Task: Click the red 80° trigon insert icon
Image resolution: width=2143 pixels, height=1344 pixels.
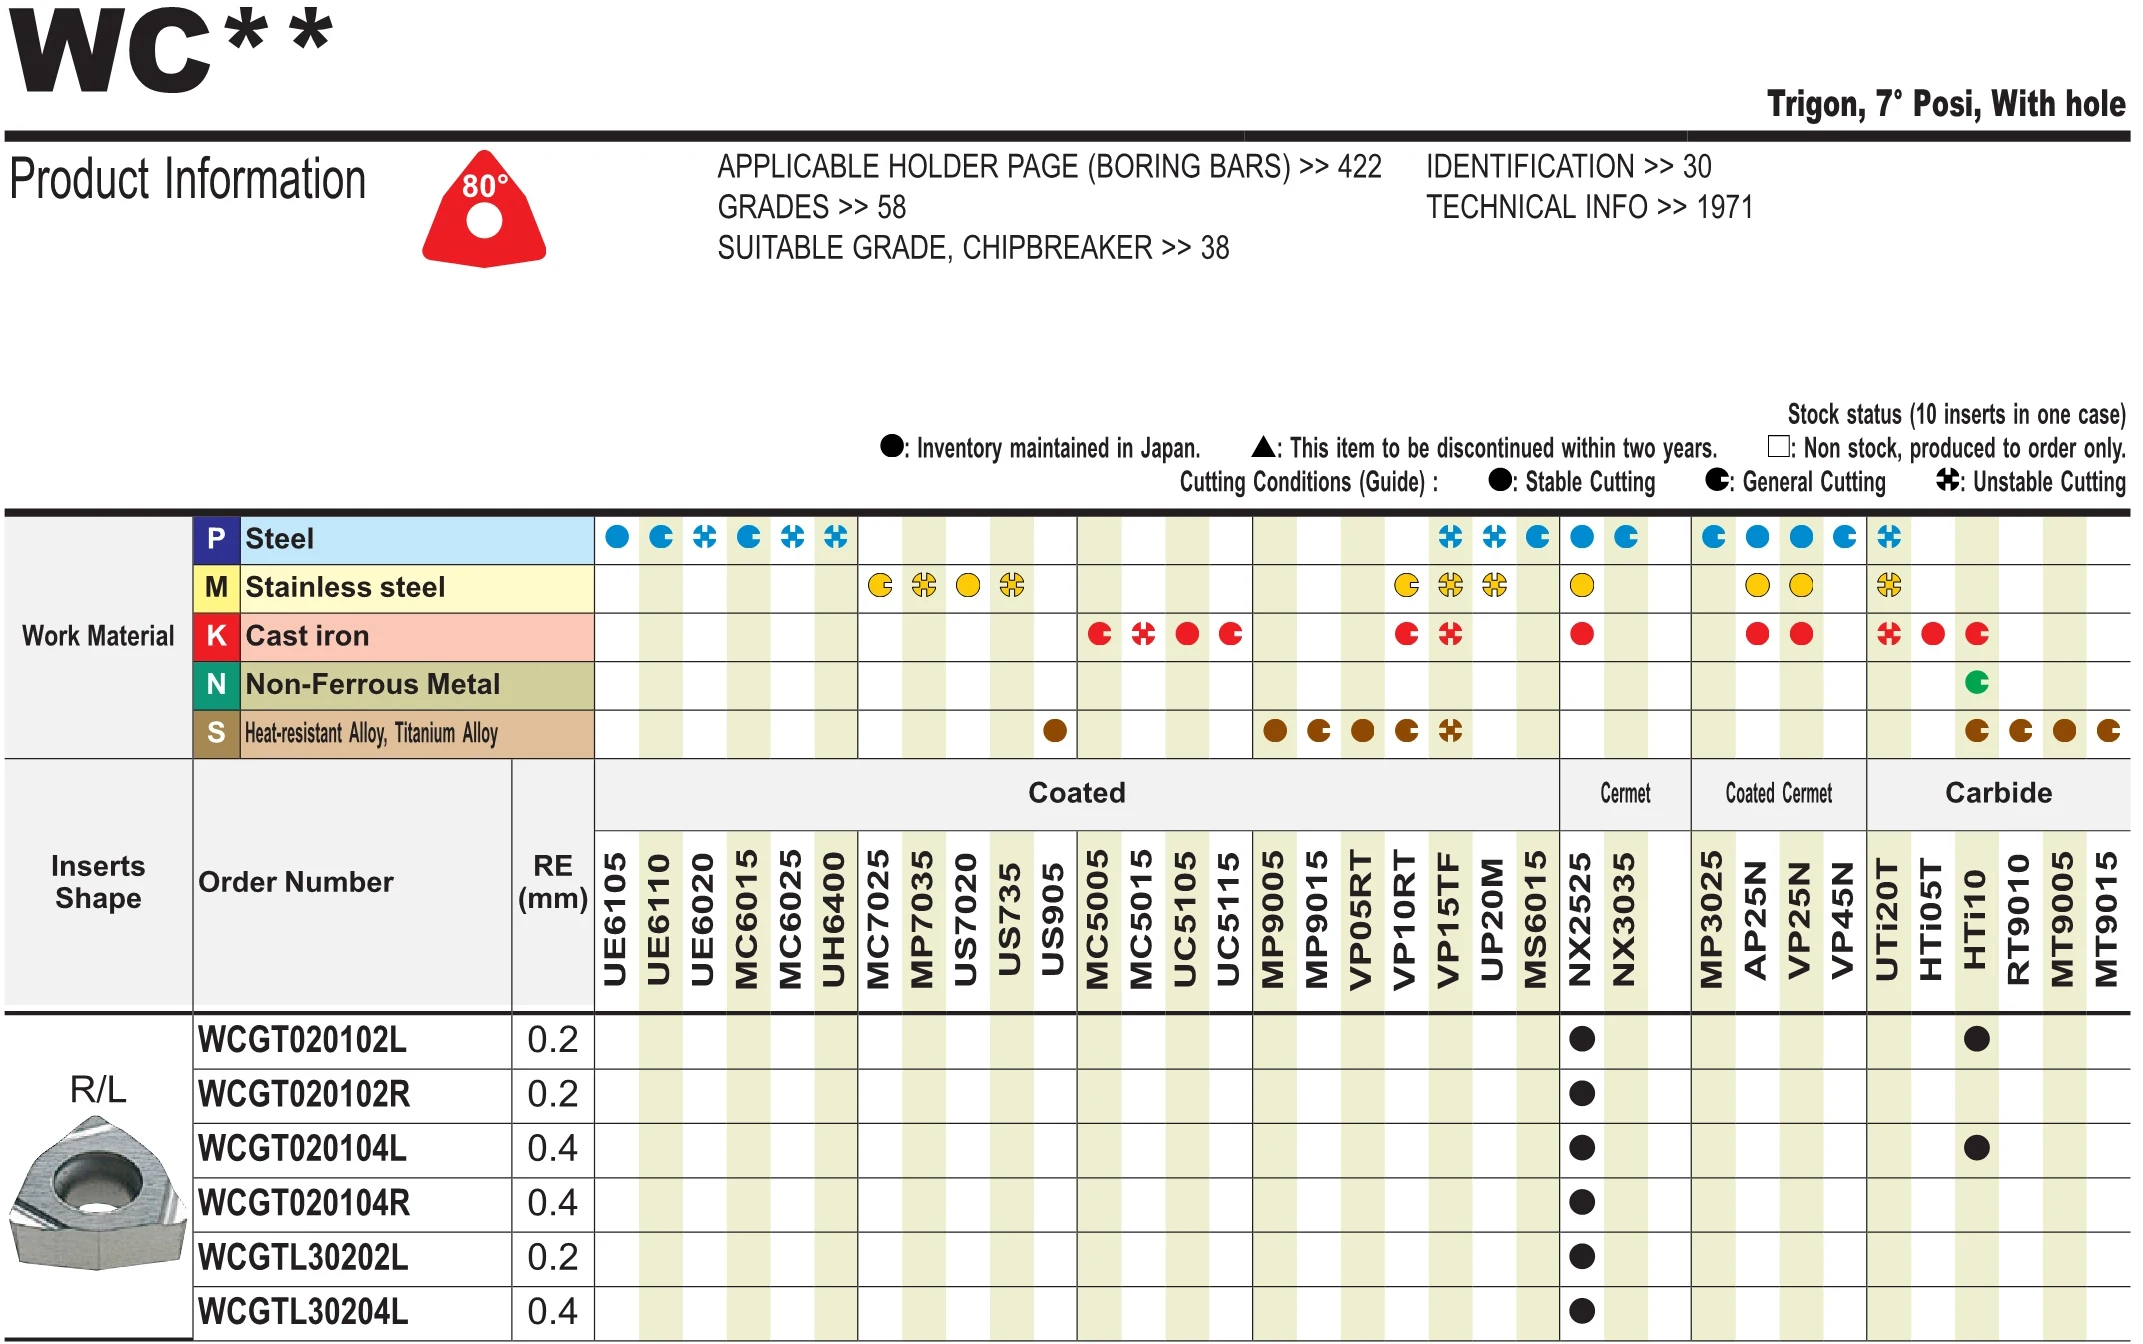Action: tap(484, 211)
